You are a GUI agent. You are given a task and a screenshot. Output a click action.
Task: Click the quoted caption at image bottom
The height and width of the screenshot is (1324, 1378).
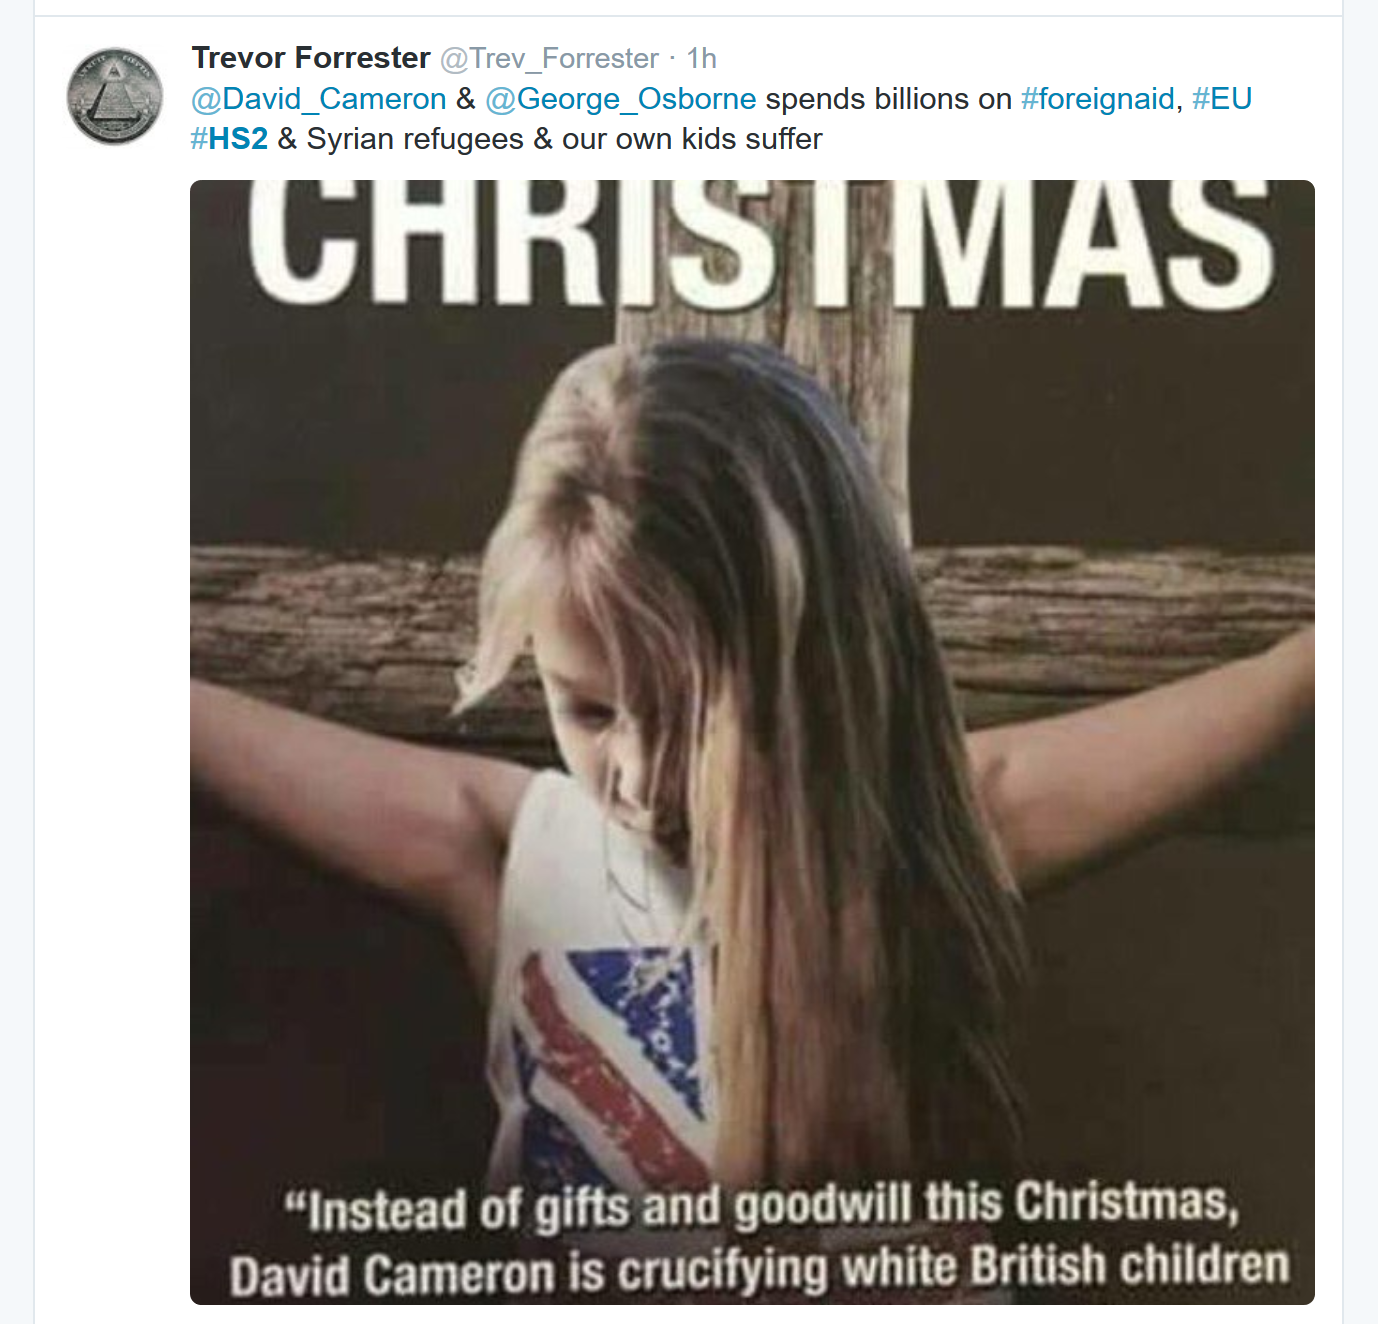(x=760, y=1240)
